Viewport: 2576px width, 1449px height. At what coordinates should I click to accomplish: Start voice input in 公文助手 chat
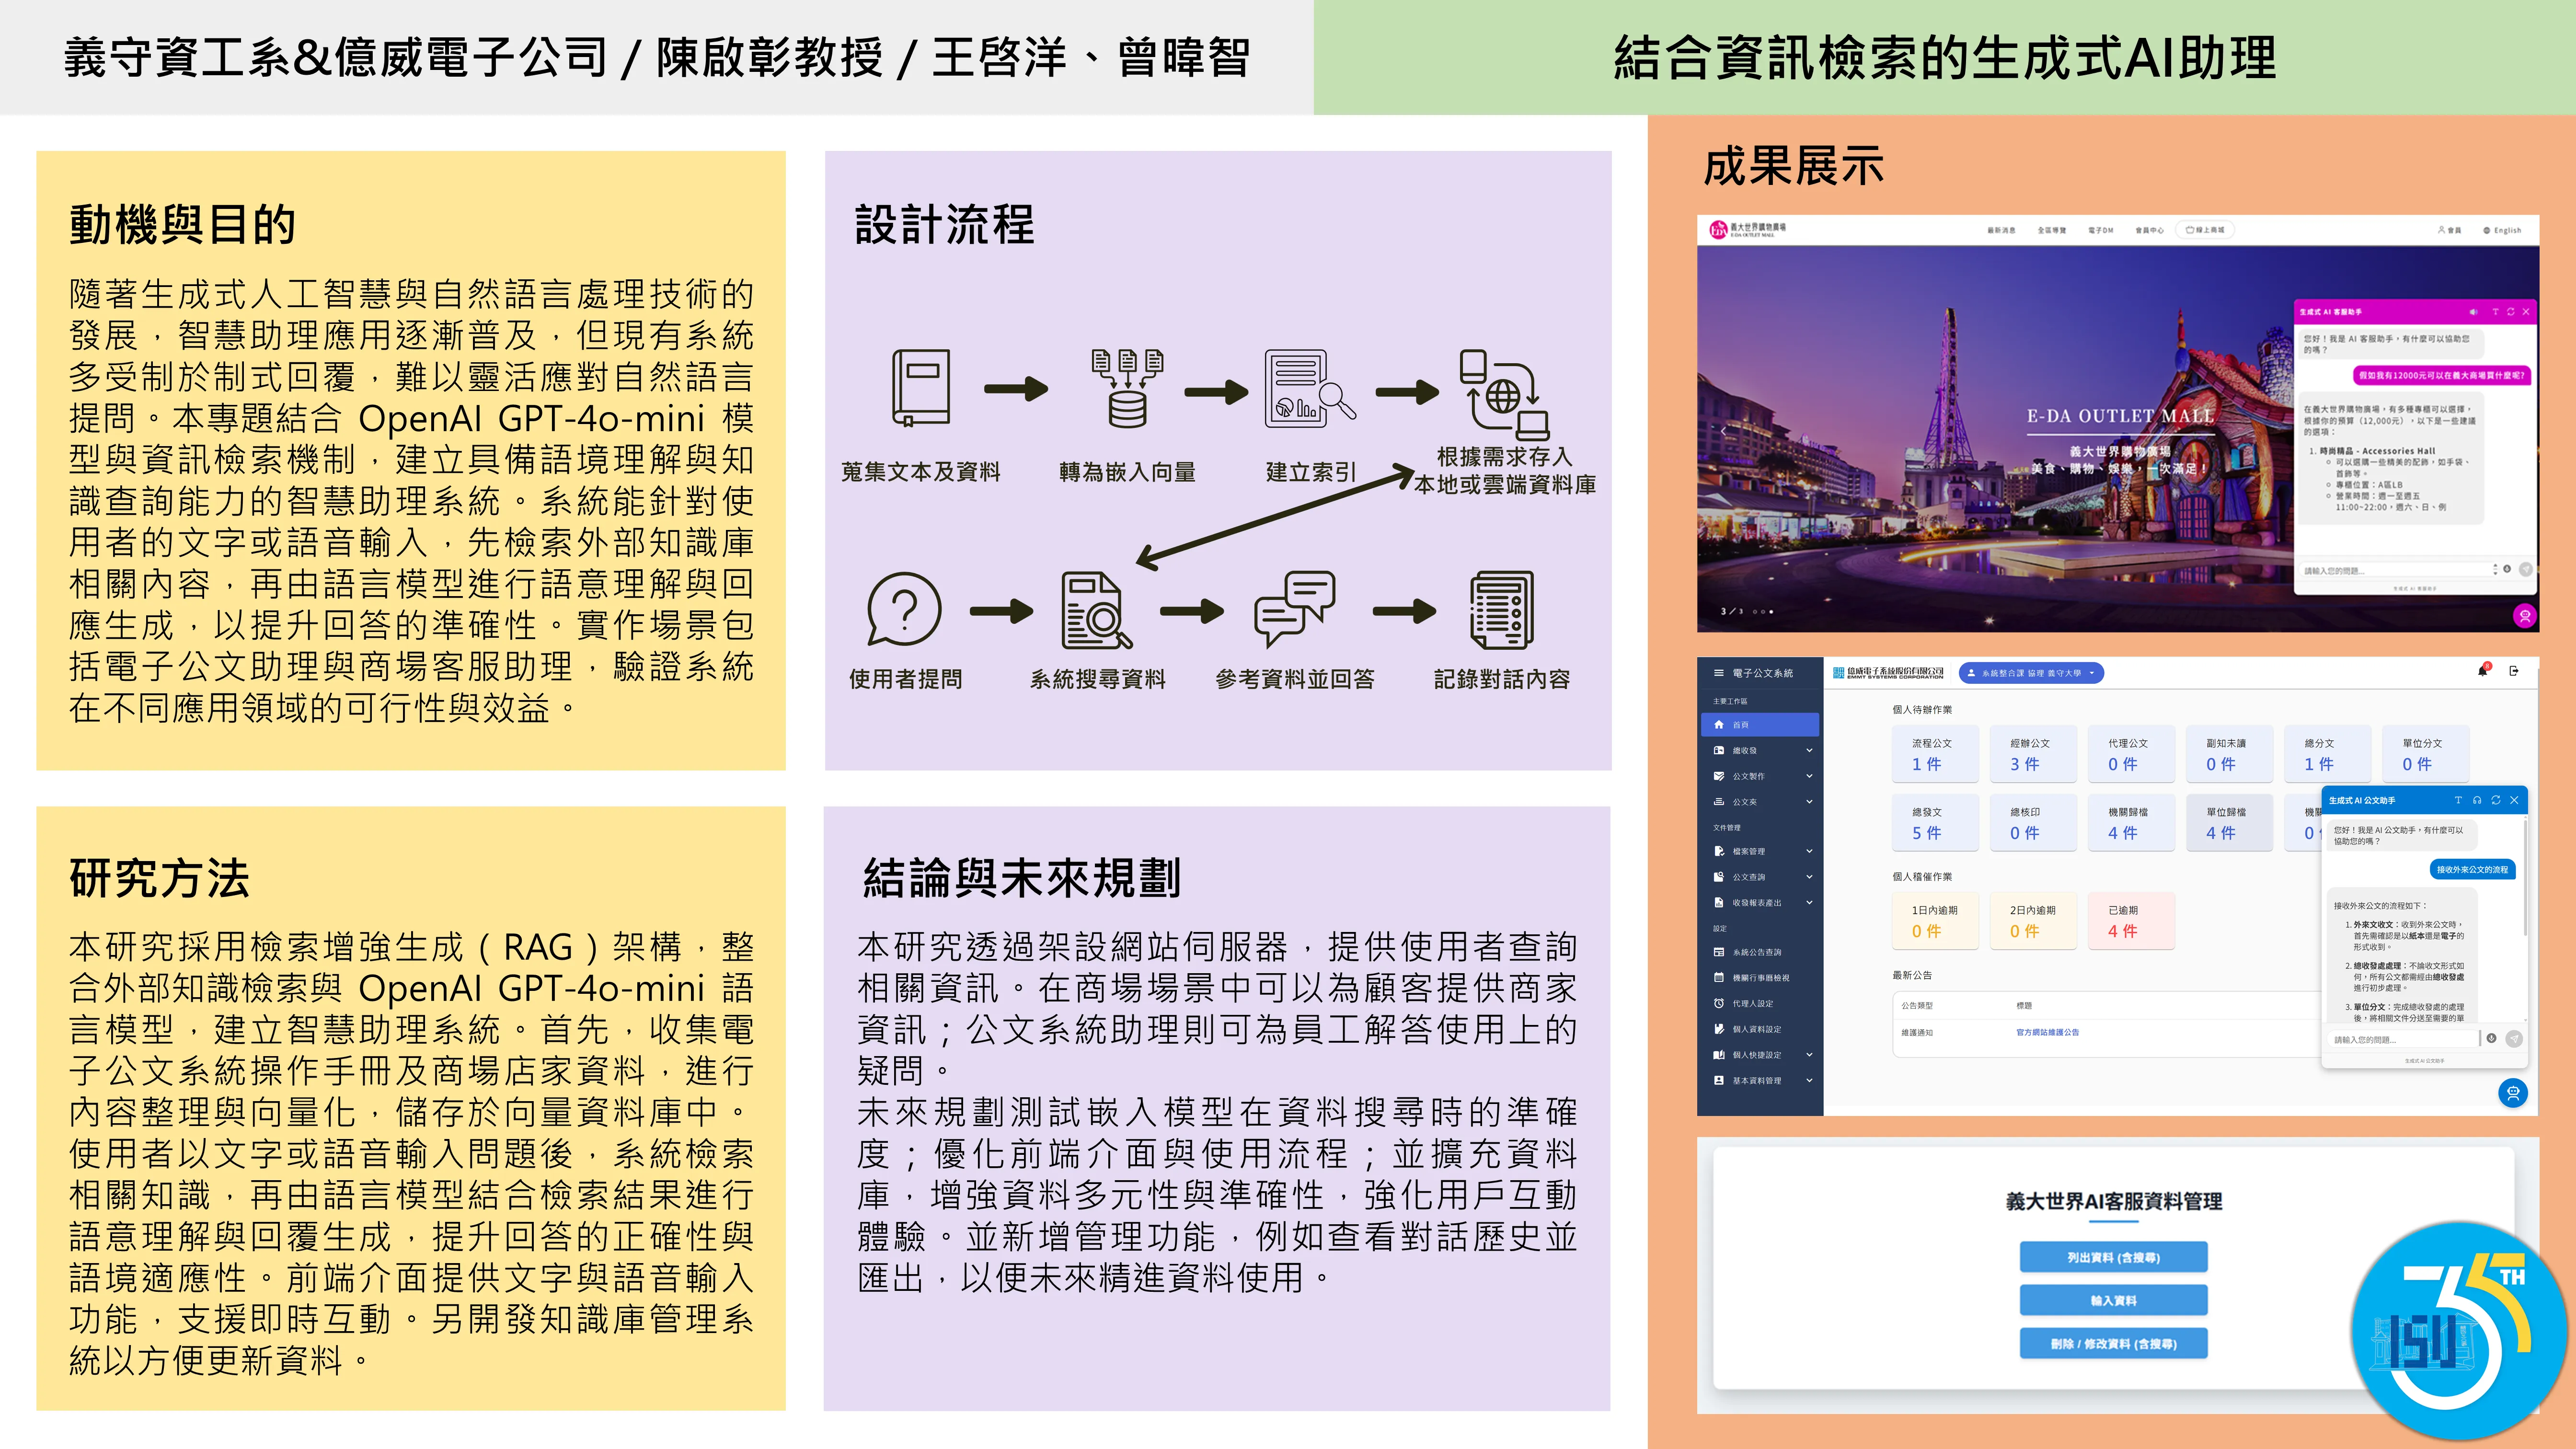coord(2492,1039)
